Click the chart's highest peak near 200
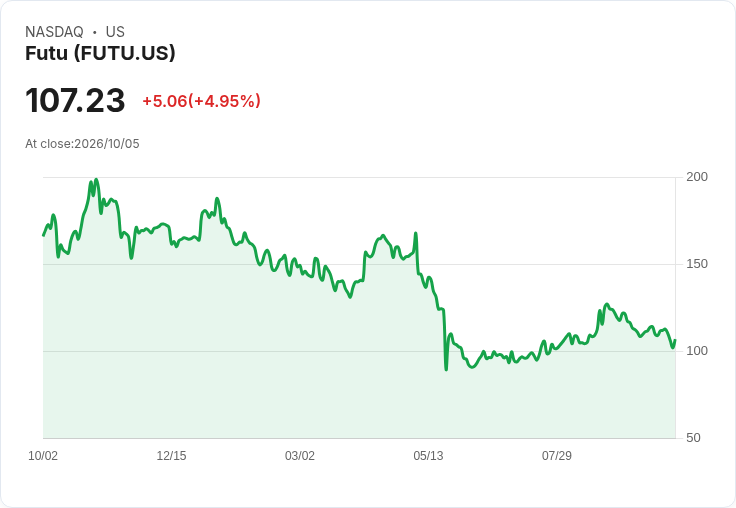 coord(96,179)
